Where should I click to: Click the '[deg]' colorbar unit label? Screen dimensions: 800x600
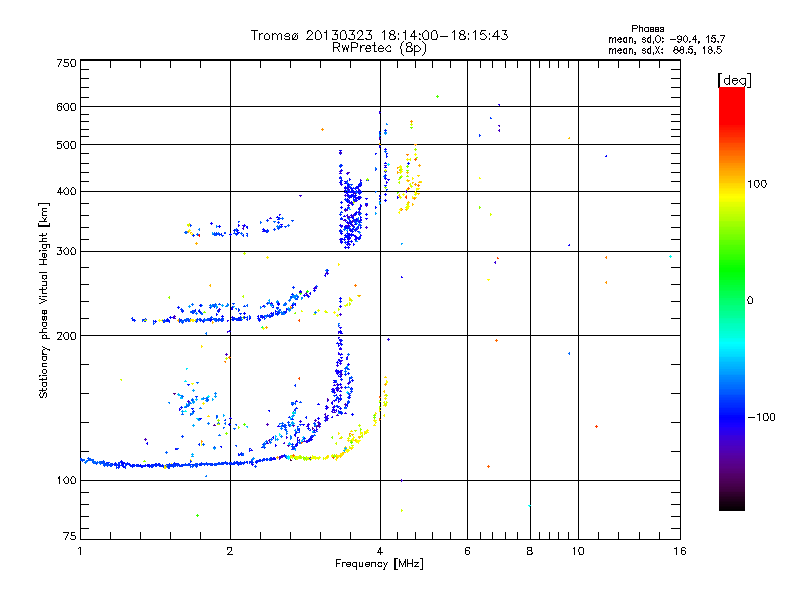click(734, 80)
